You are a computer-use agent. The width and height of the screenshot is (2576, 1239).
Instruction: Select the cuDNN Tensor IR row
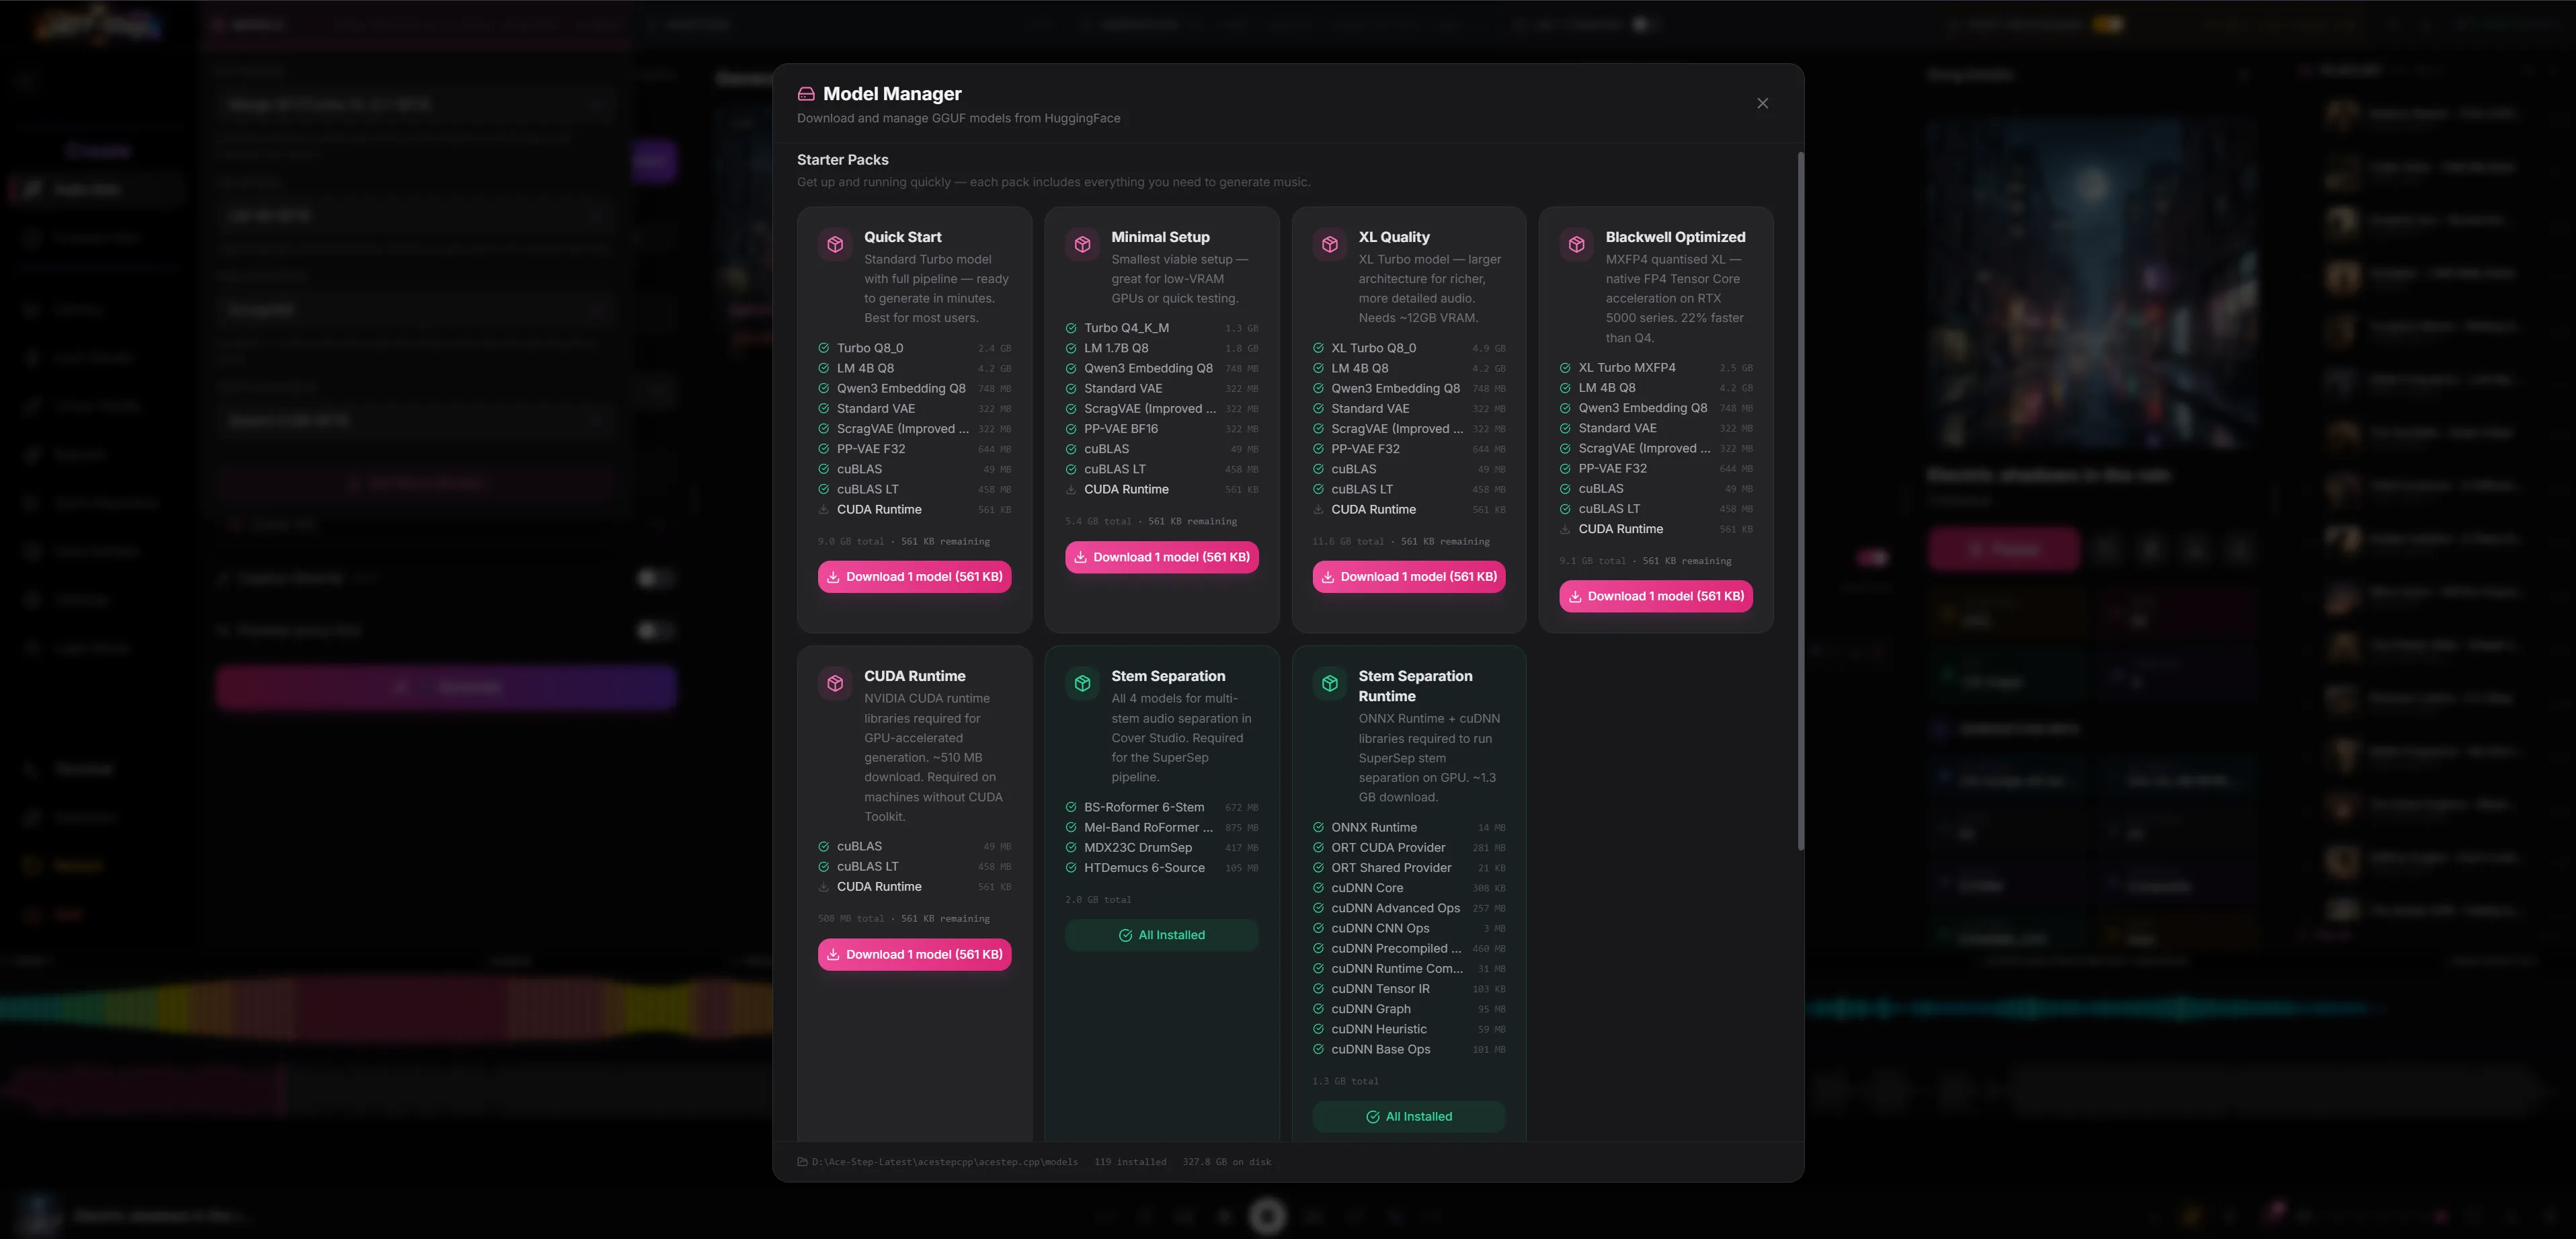coord(1408,989)
